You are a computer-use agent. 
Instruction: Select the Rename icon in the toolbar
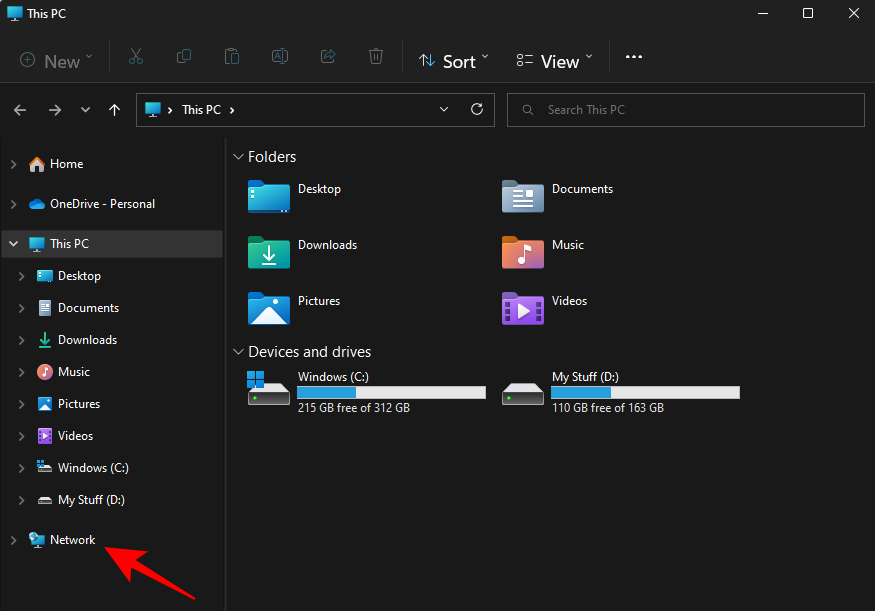[x=280, y=57]
